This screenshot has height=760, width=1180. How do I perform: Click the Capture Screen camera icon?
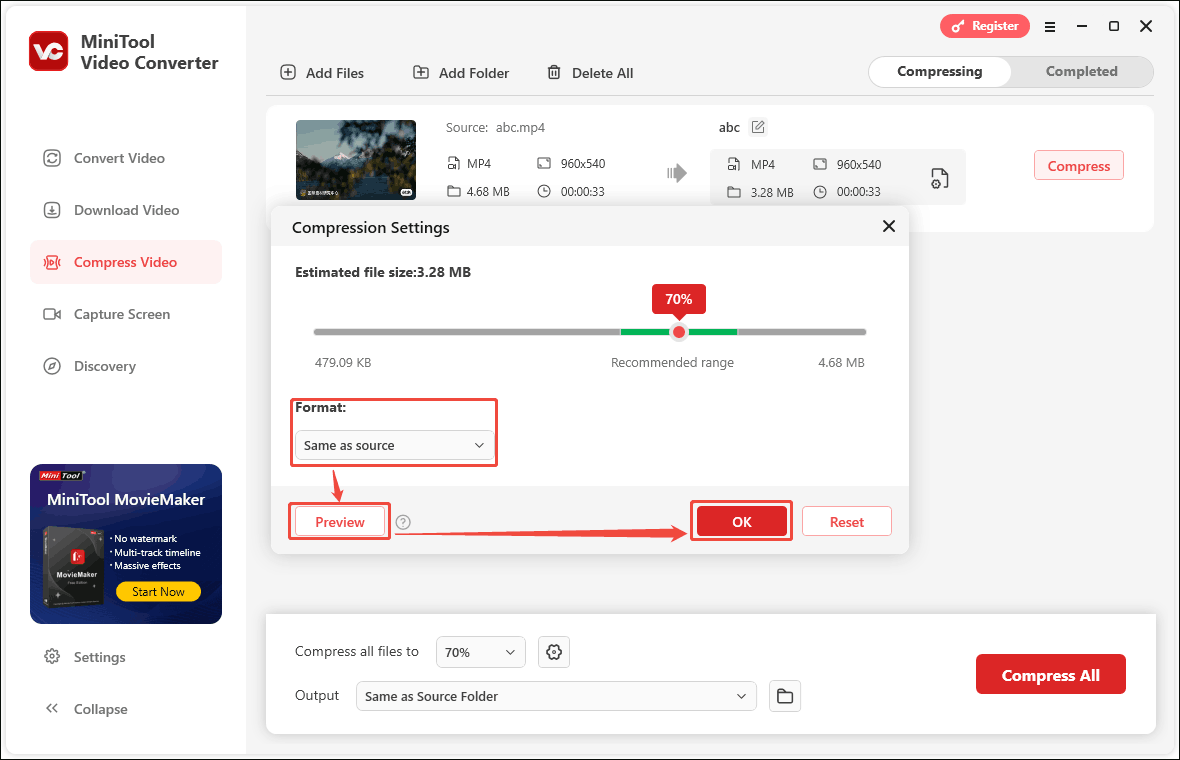coord(52,314)
